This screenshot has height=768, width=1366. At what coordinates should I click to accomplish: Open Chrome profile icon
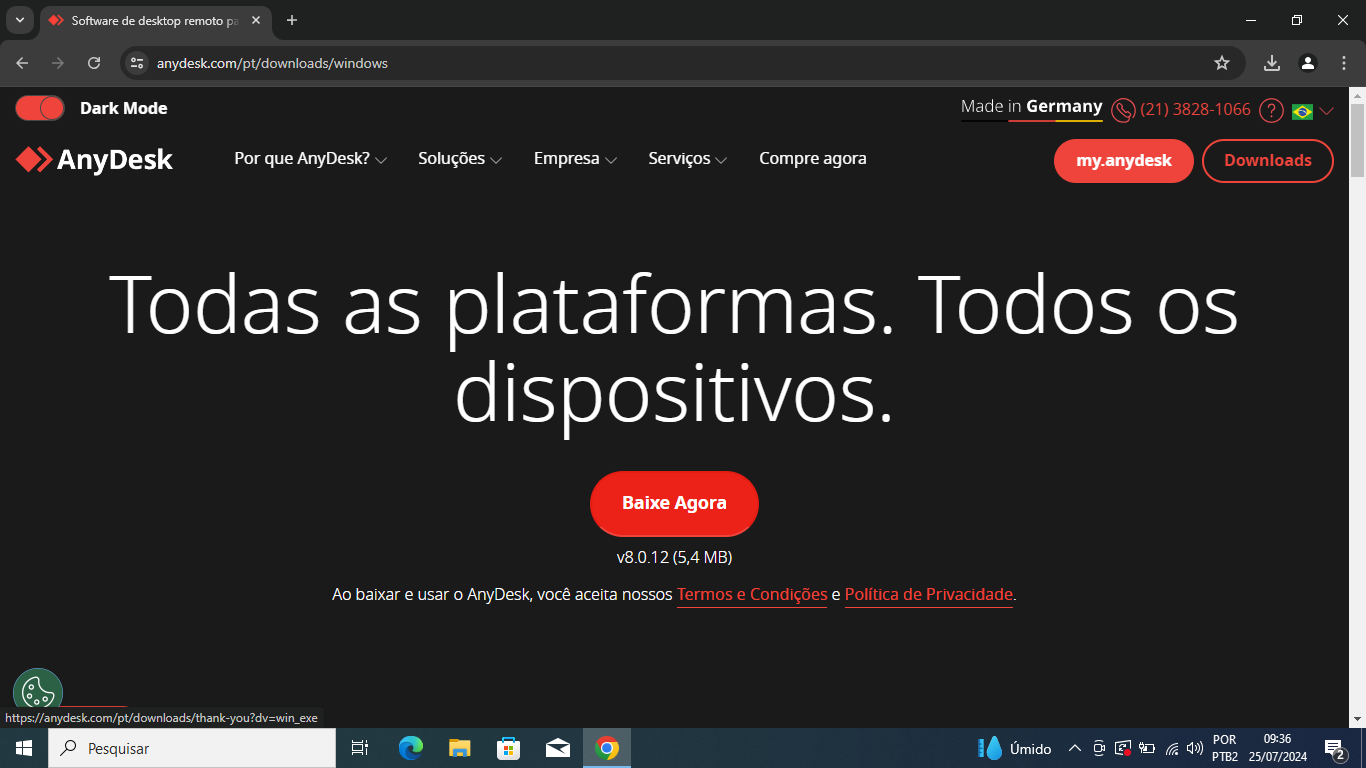(x=1308, y=63)
